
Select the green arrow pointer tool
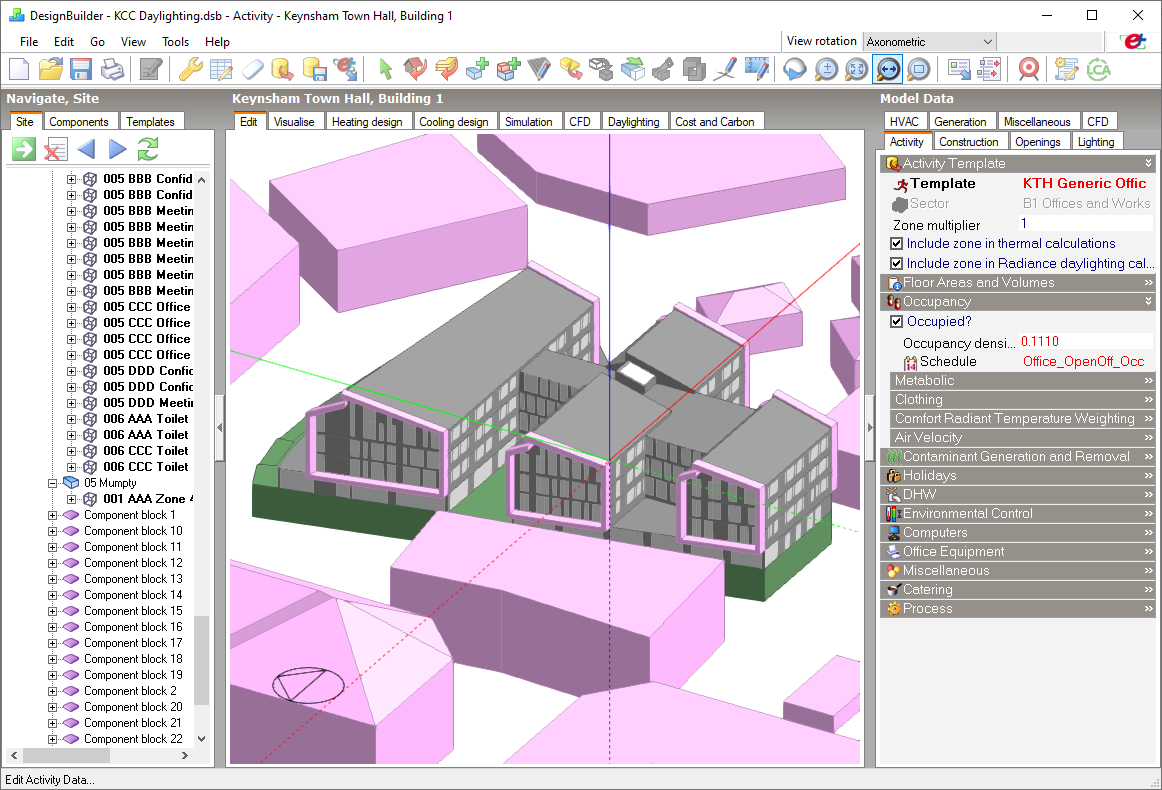[x=385, y=69]
